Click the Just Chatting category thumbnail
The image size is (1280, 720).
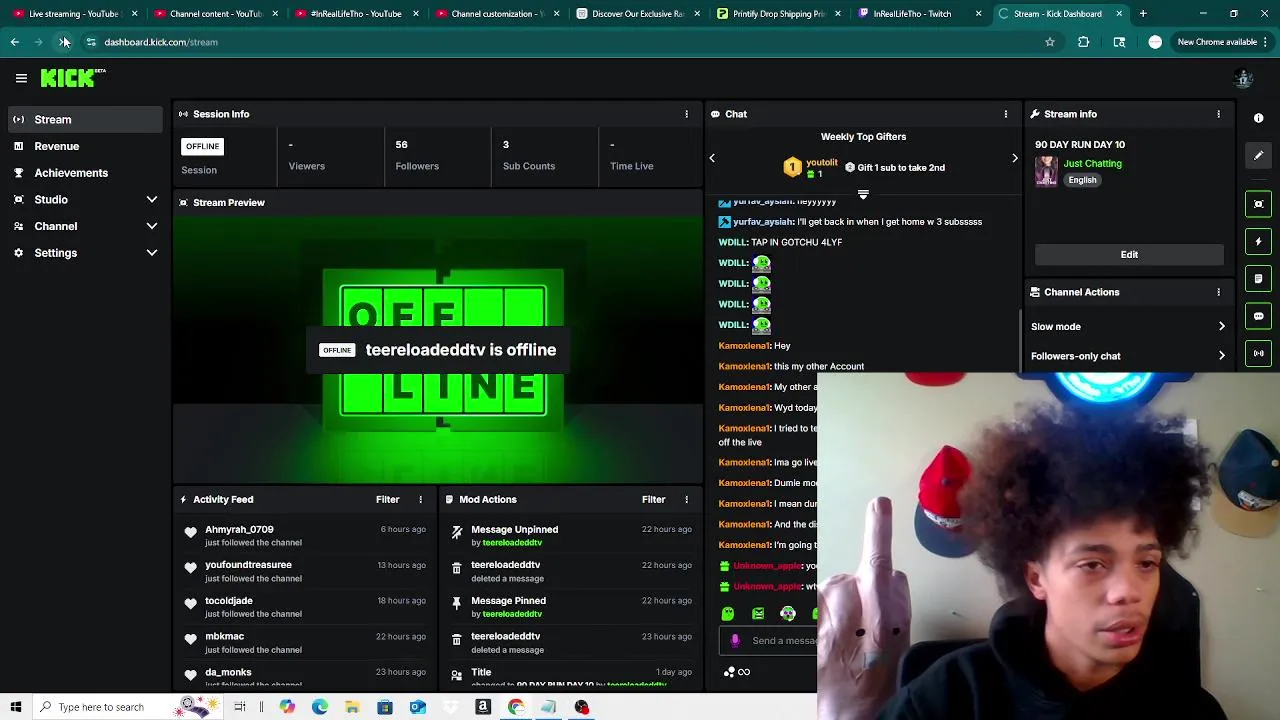[1046, 171]
